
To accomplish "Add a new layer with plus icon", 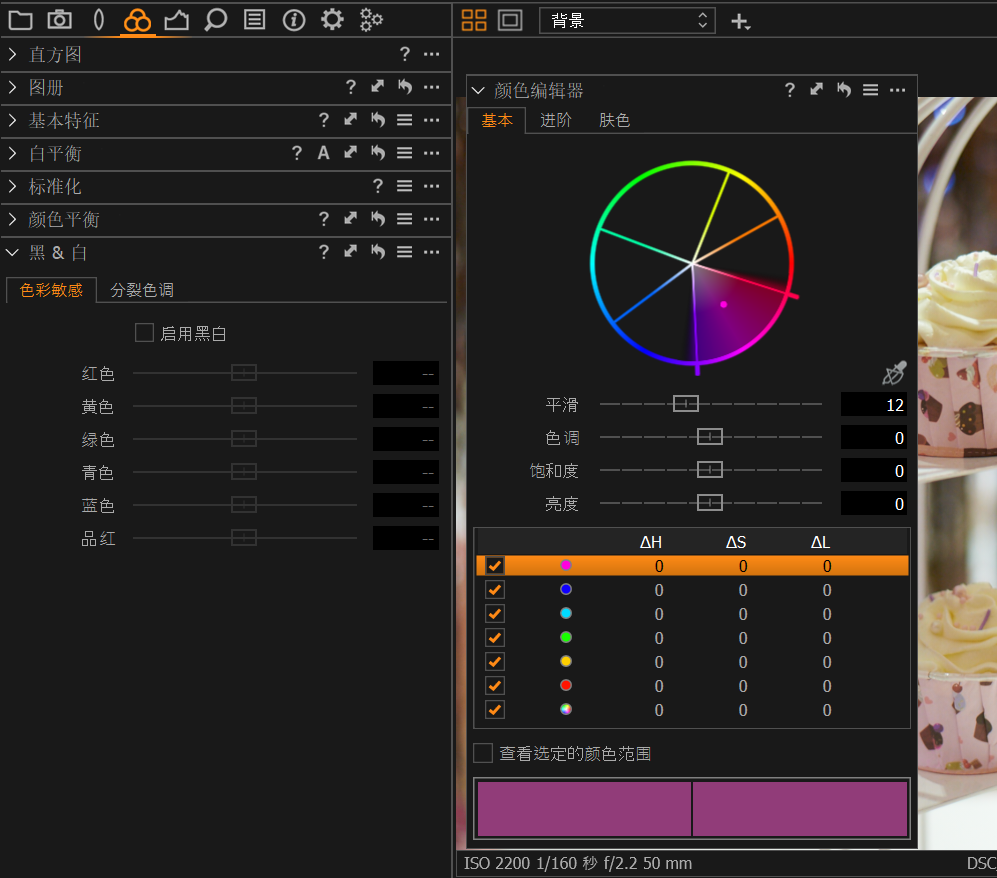I will pyautogui.click(x=740, y=21).
